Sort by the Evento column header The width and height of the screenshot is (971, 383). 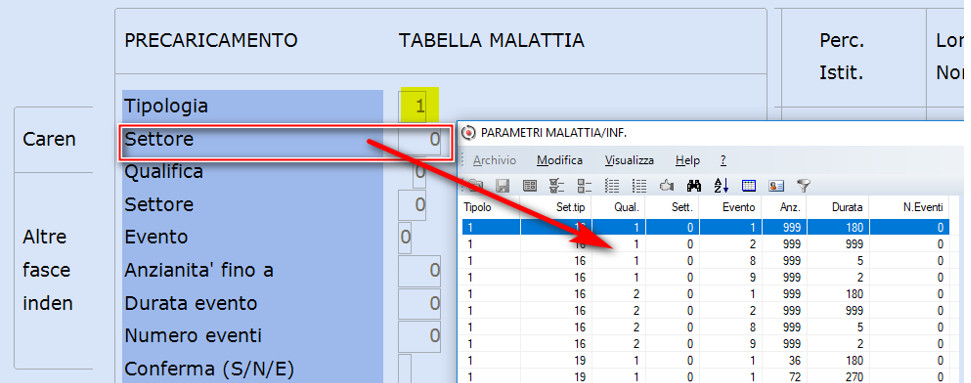pyautogui.click(x=731, y=208)
